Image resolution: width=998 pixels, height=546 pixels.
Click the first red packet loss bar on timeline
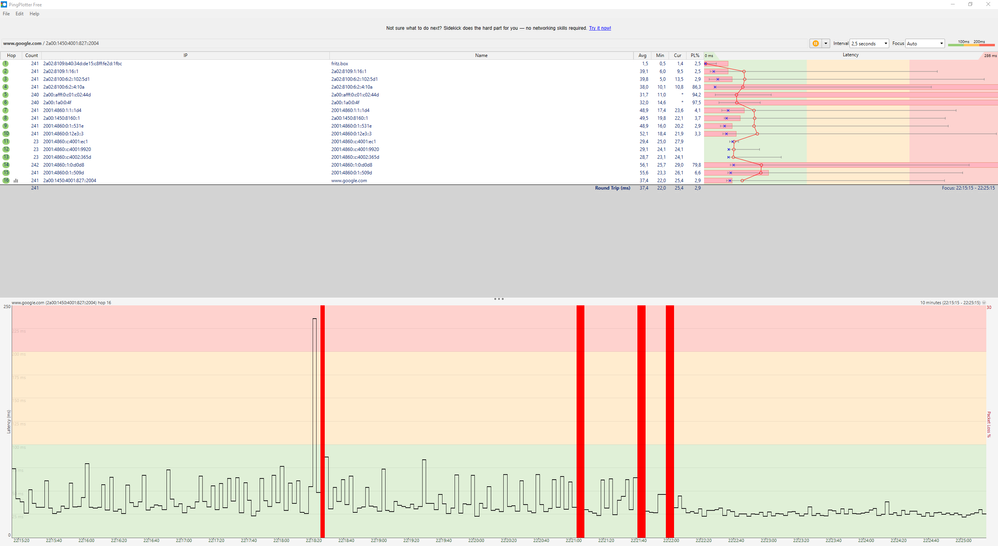pos(323,421)
